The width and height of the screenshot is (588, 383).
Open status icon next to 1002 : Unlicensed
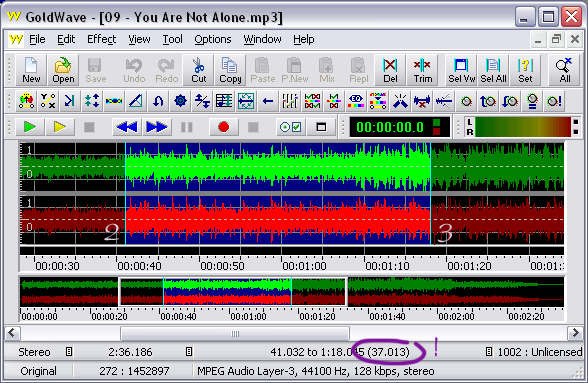[x=489, y=352]
